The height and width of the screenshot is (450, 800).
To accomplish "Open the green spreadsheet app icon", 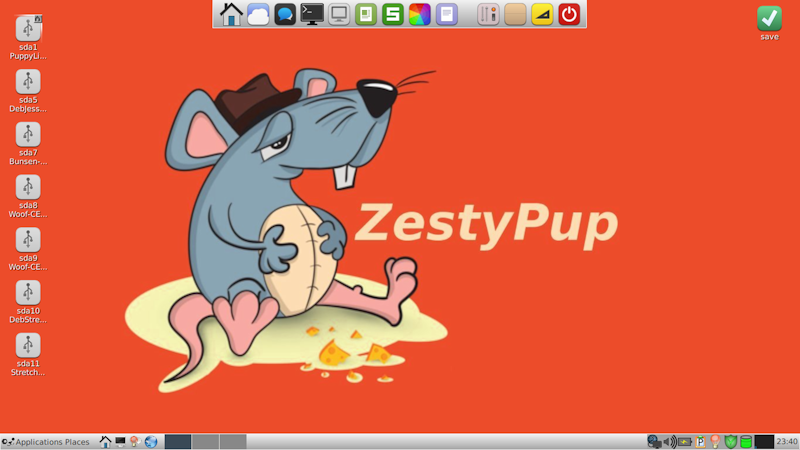I will click(393, 14).
